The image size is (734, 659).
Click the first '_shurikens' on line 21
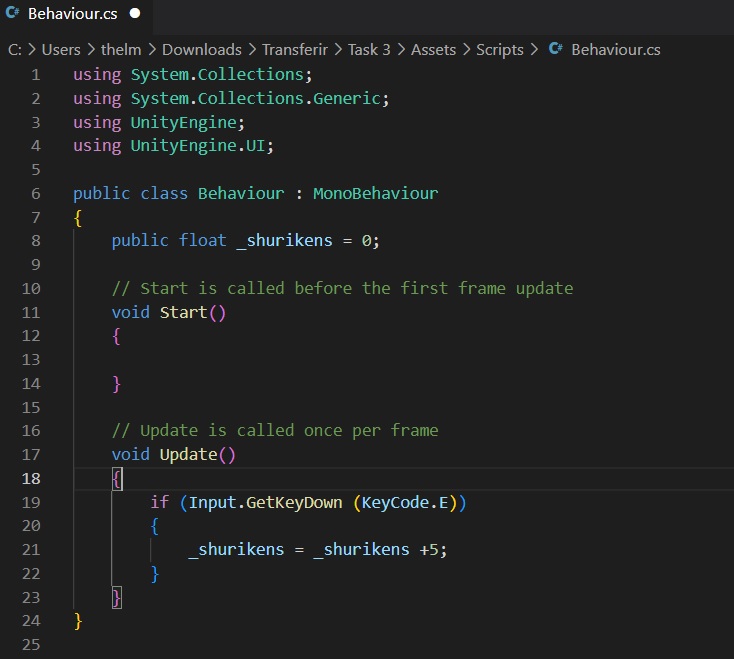[236, 549]
